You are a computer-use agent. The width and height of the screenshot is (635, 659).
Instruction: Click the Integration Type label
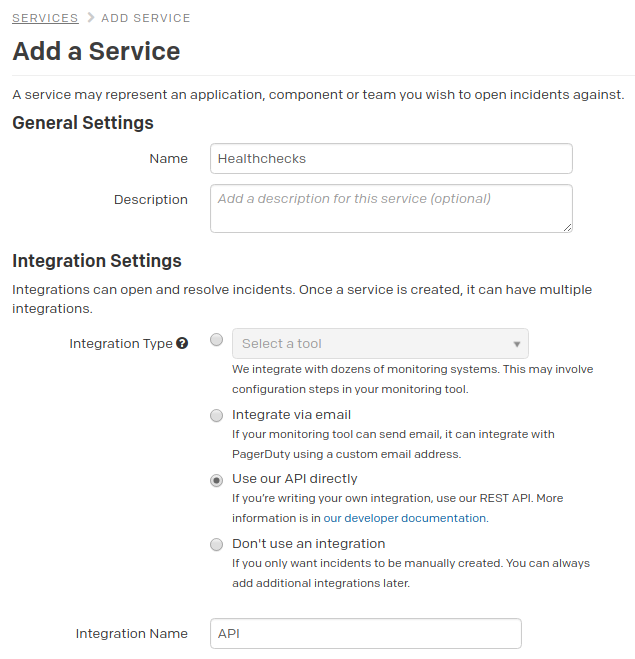click(x=121, y=344)
